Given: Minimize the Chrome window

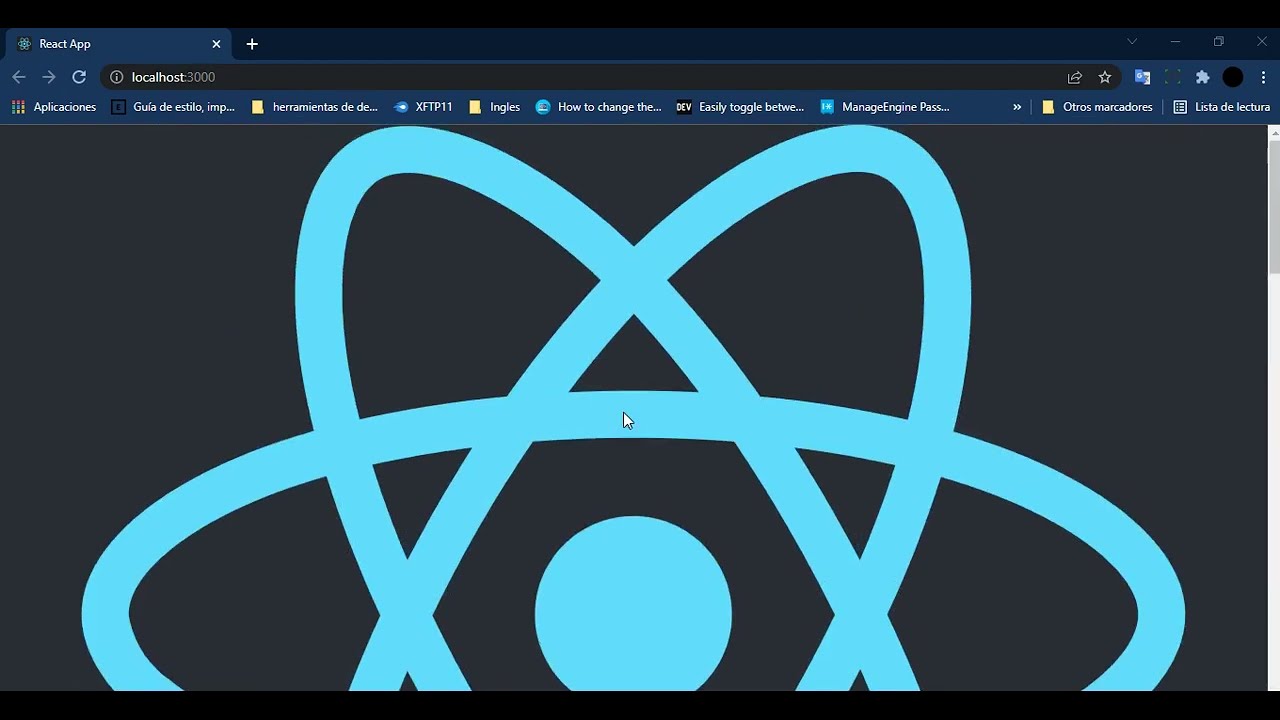Looking at the screenshot, I should (x=1175, y=42).
